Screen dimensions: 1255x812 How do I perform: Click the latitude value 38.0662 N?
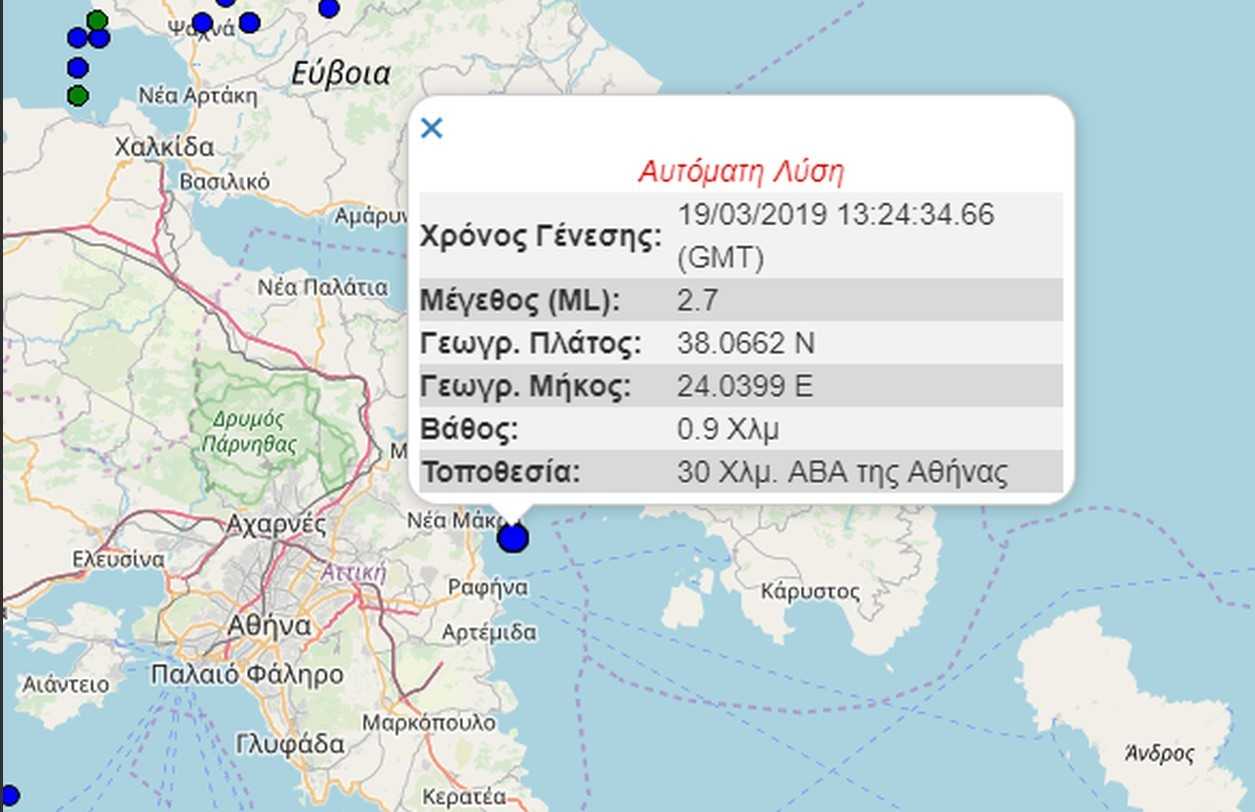coord(745,343)
